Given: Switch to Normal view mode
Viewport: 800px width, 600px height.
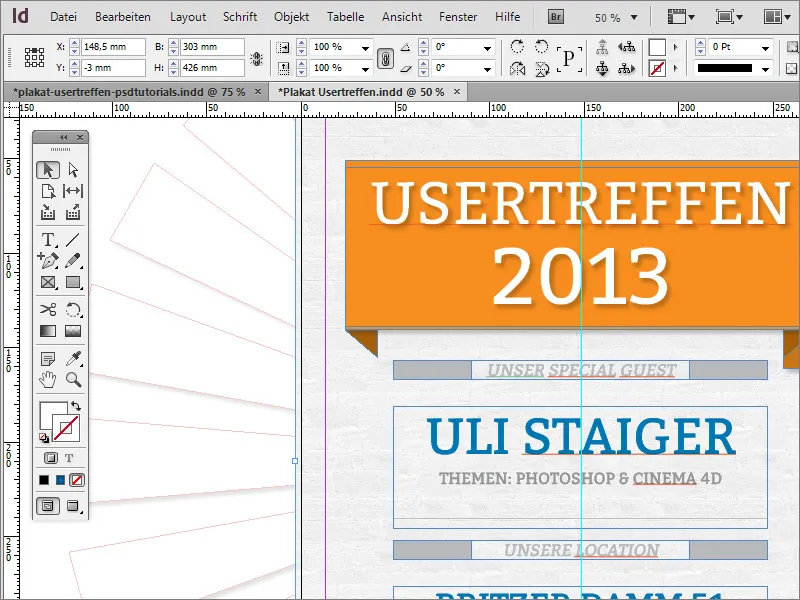Looking at the screenshot, I should [x=48, y=506].
